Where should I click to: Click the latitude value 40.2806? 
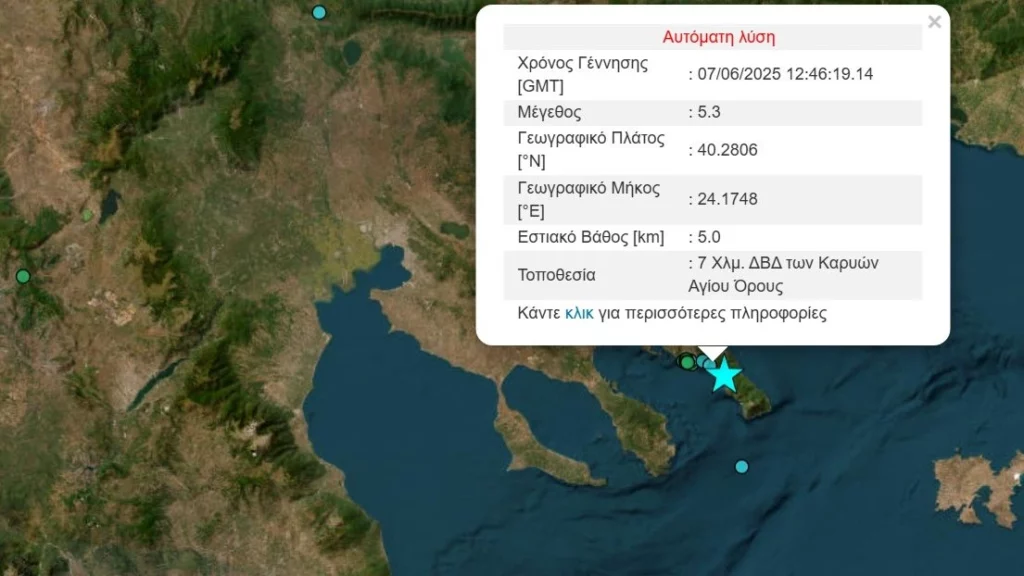(x=728, y=150)
